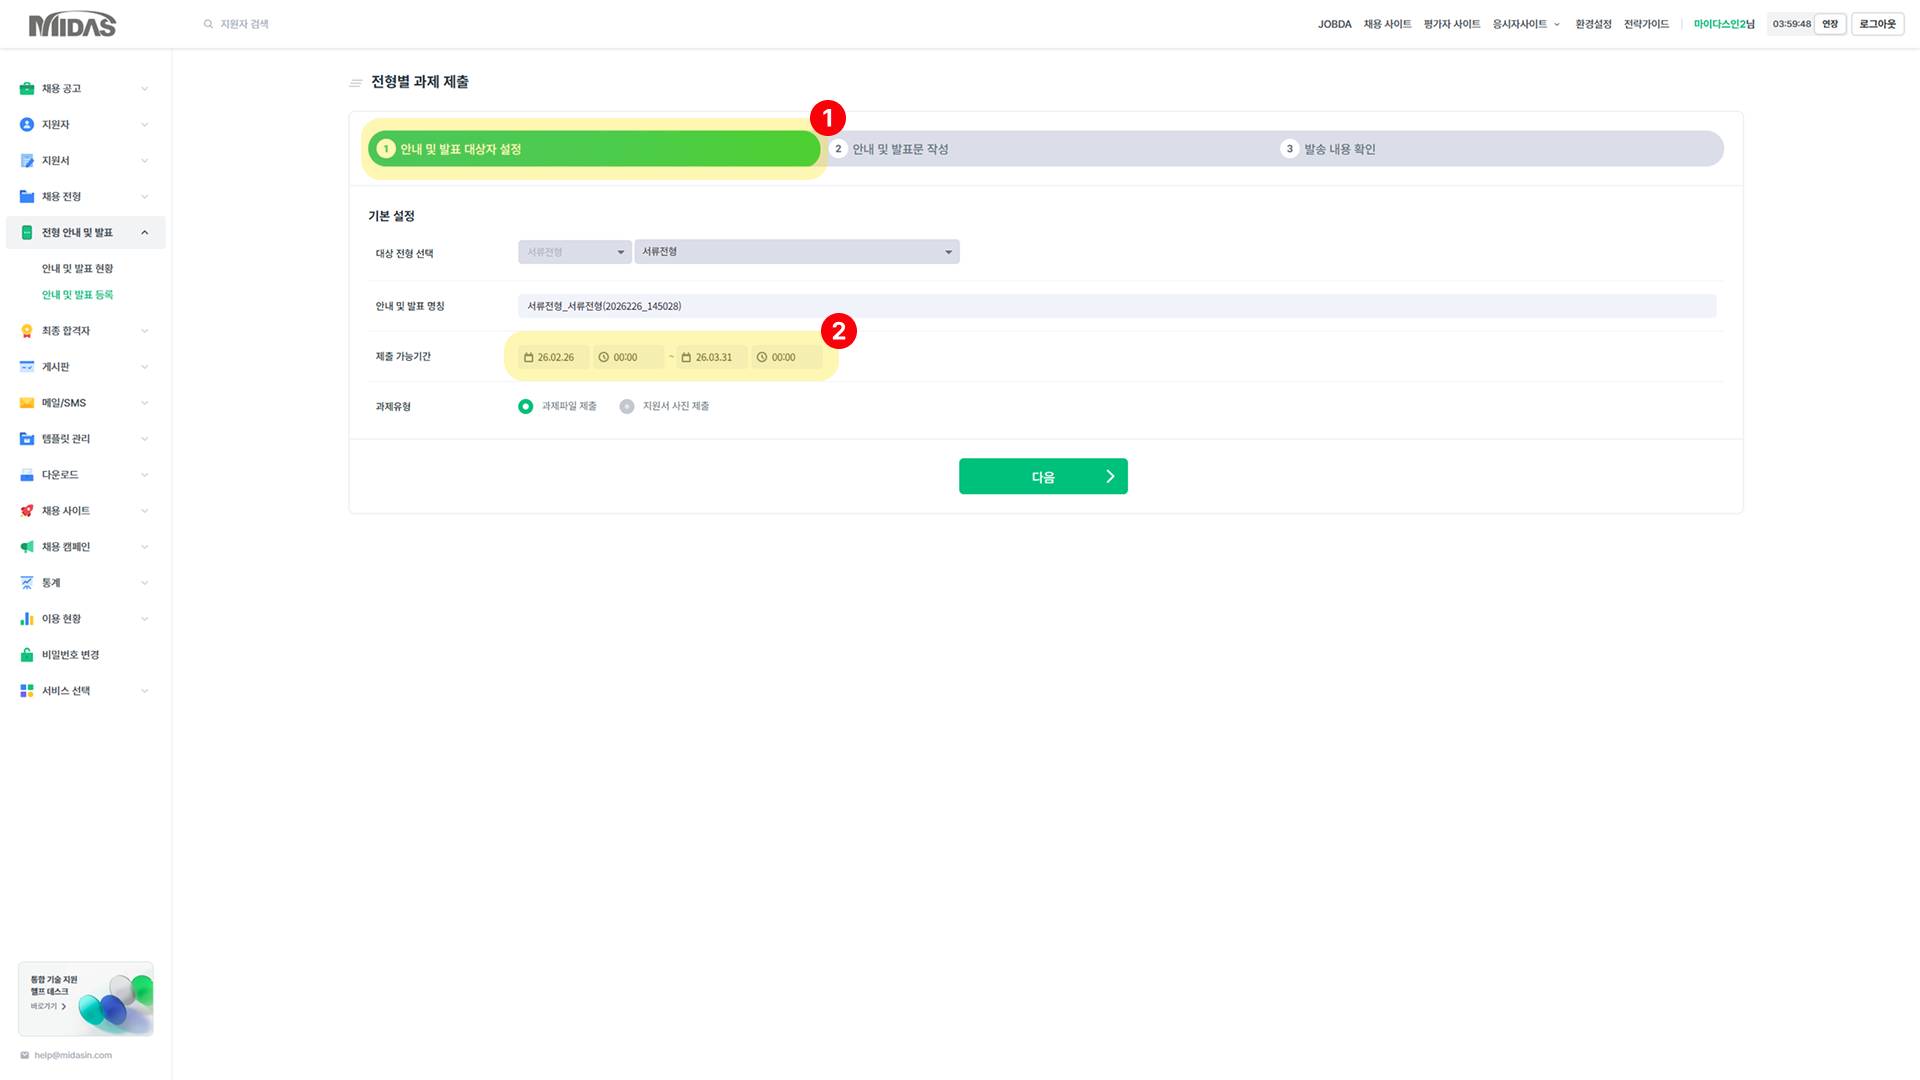Click the 로그아웃 button

pyautogui.click(x=1877, y=24)
